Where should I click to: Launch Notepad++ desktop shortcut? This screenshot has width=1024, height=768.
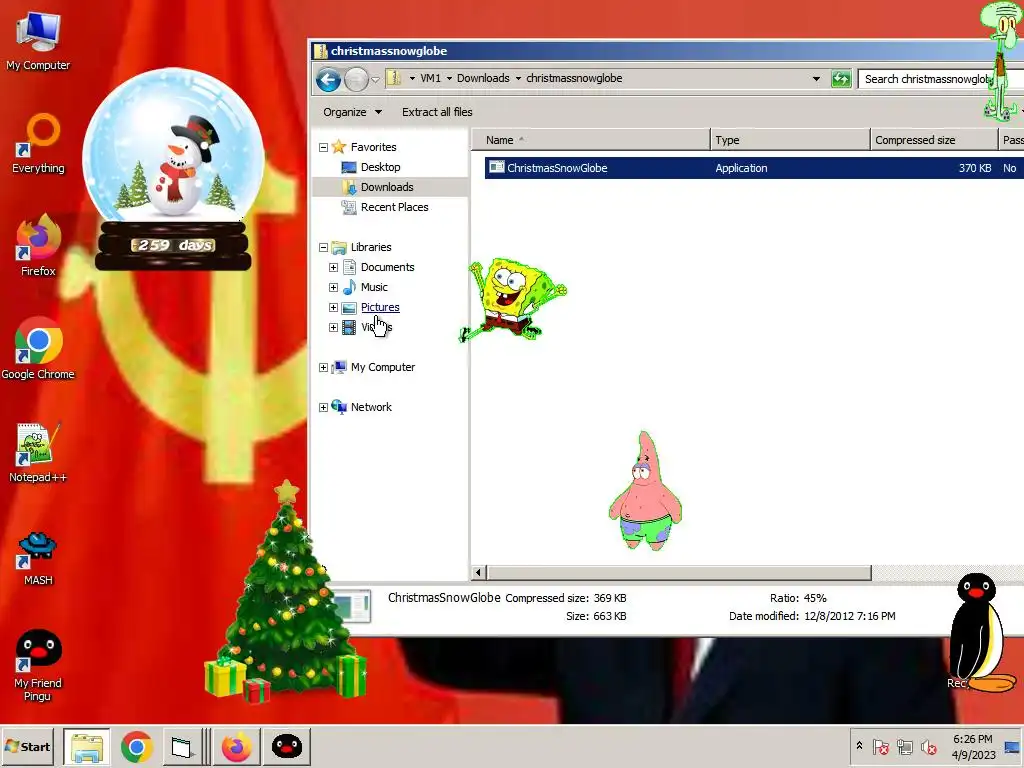(x=38, y=452)
